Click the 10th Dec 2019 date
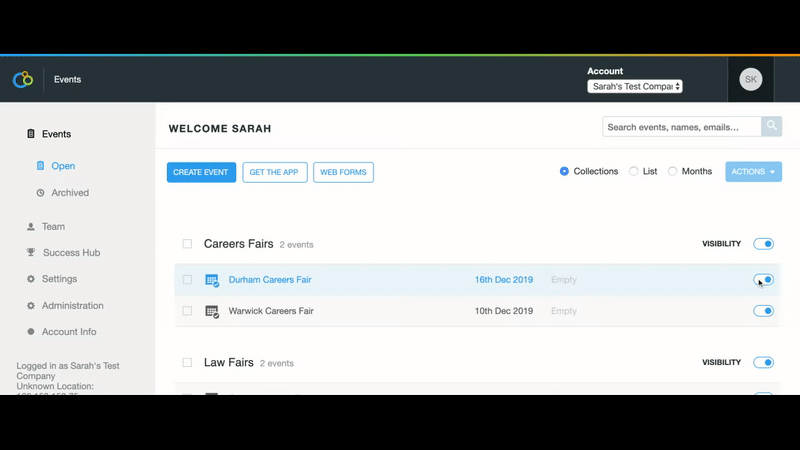Screen dimensions: 800x450 tap(504, 311)
